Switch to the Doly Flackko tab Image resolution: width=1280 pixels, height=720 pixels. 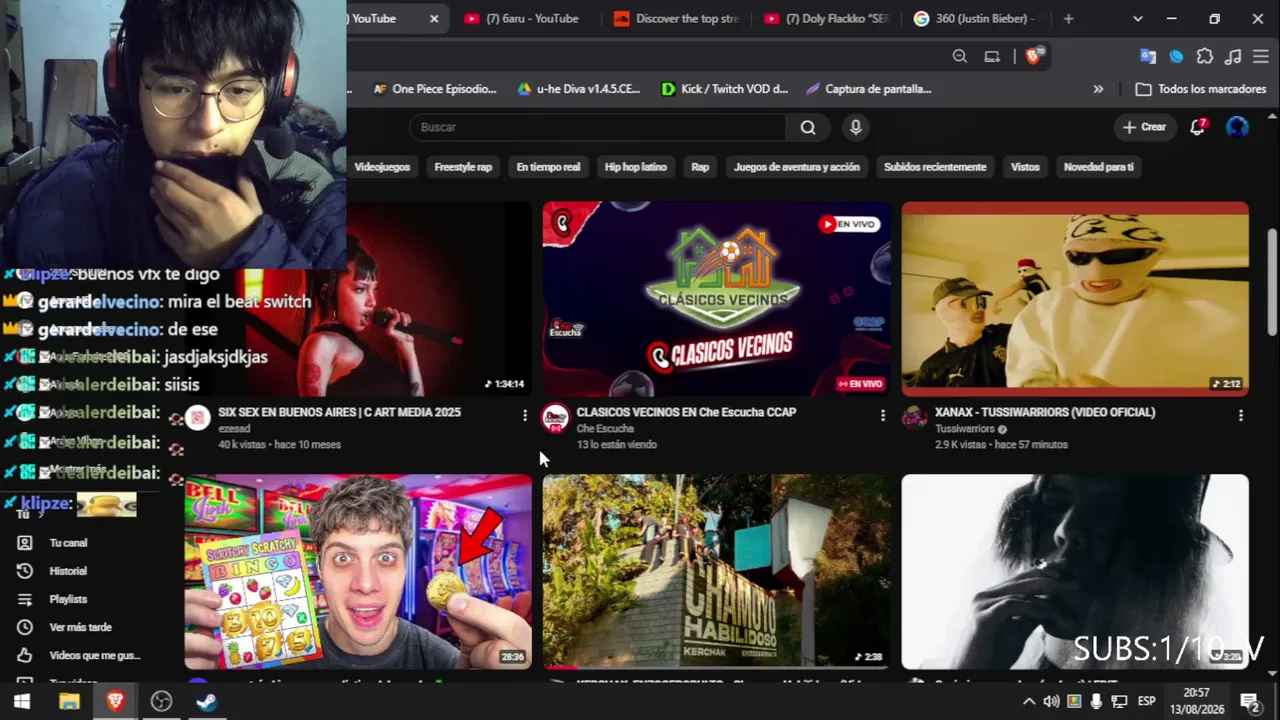(x=827, y=18)
